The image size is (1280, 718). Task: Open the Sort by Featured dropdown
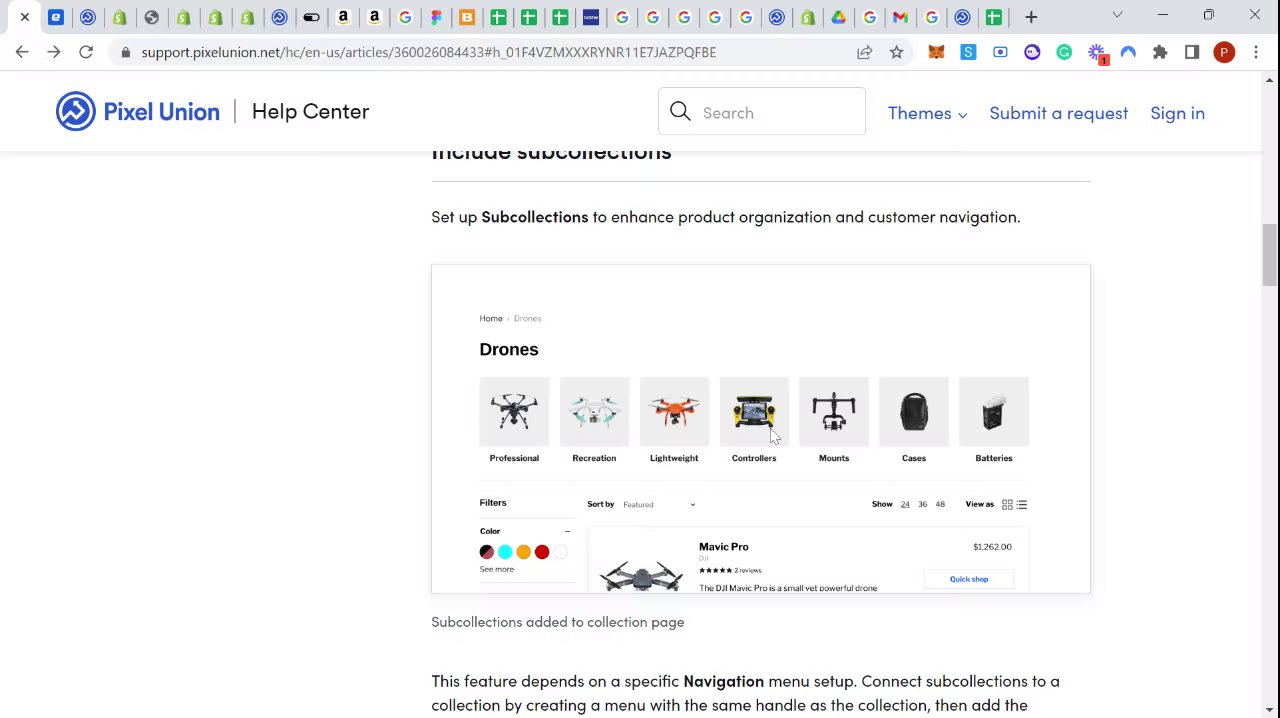[658, 504]
